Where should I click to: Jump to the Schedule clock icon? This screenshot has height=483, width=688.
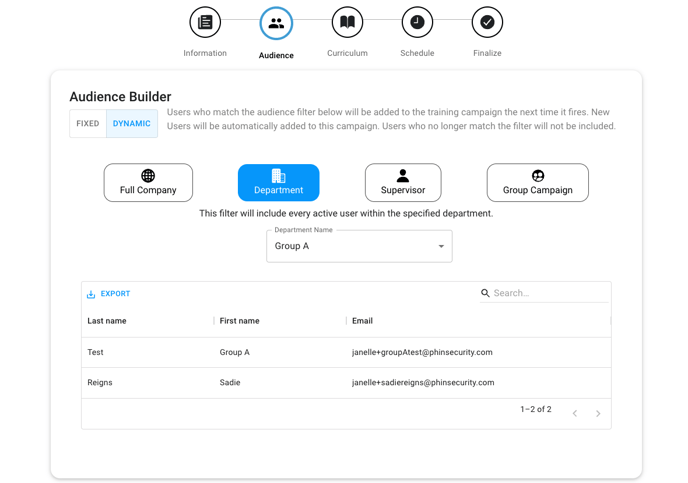click(417, 22)
